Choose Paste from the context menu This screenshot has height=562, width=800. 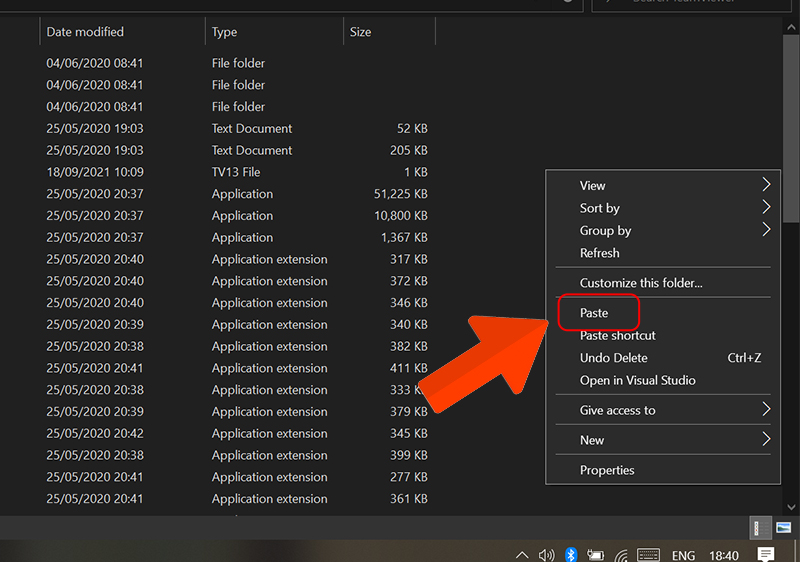(594, 313)
